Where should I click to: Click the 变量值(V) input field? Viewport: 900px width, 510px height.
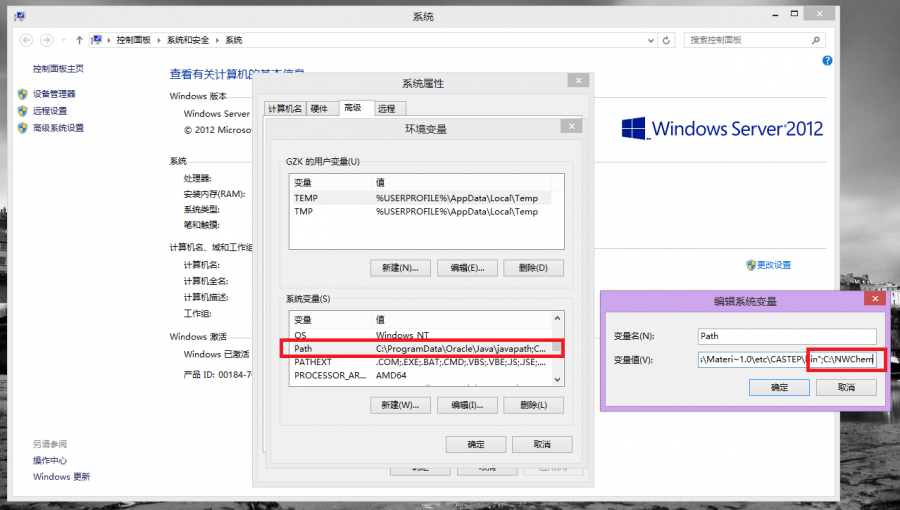click(x=787, y=360)
